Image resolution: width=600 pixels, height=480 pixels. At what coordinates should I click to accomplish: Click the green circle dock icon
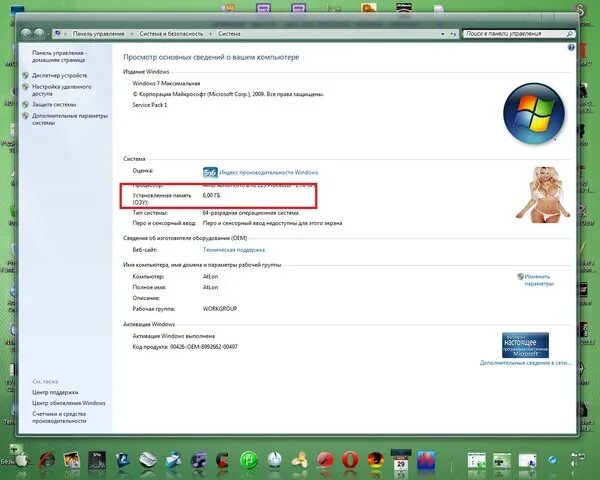(249, 460)
